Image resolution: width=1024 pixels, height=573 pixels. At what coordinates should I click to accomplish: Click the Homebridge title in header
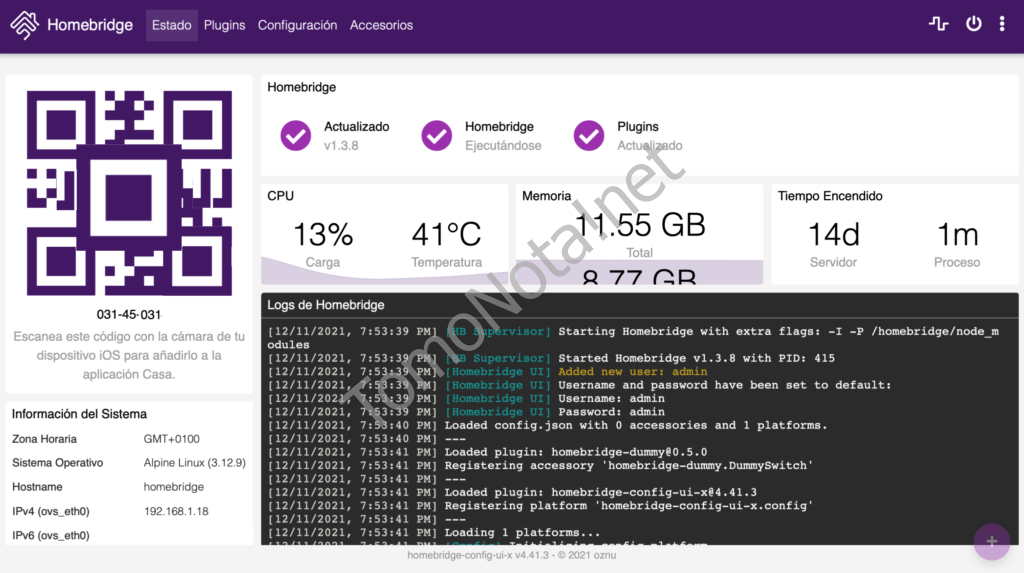[90, 25]
